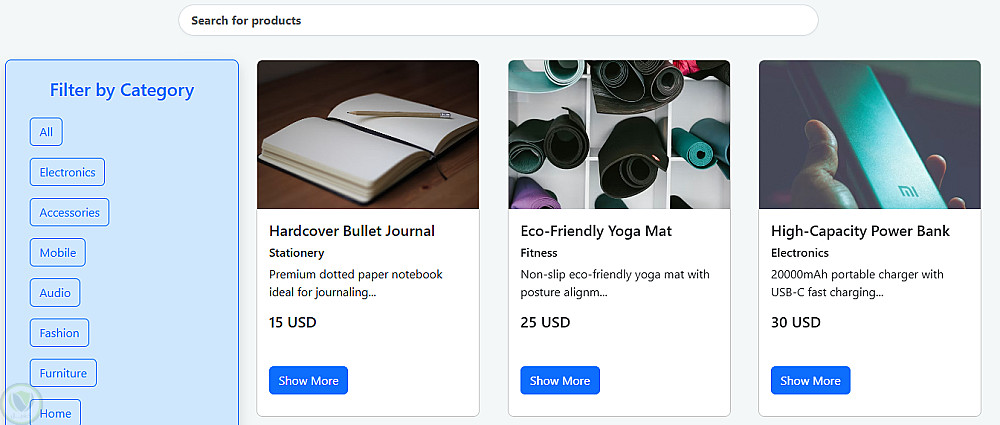Choose the Accessories category filter
This screenshot has width=1000, height=425.
[70, 212]
